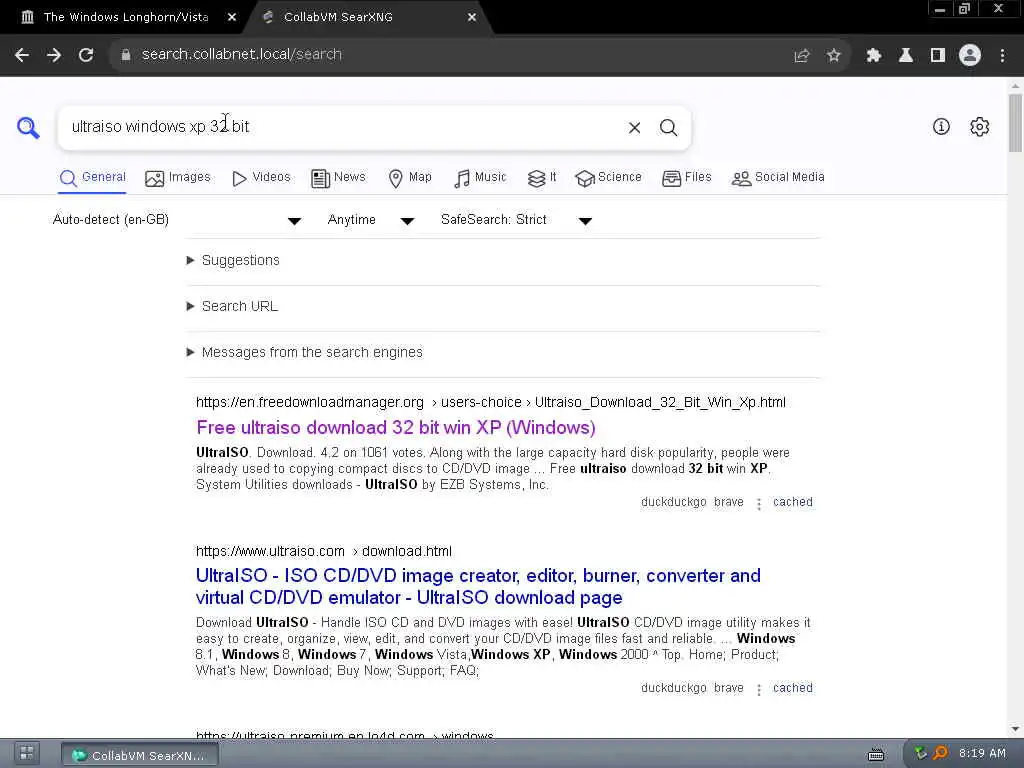Expand the Suggestions section
This screenshot has width=1024, height=768.
(x=233, y=261)
